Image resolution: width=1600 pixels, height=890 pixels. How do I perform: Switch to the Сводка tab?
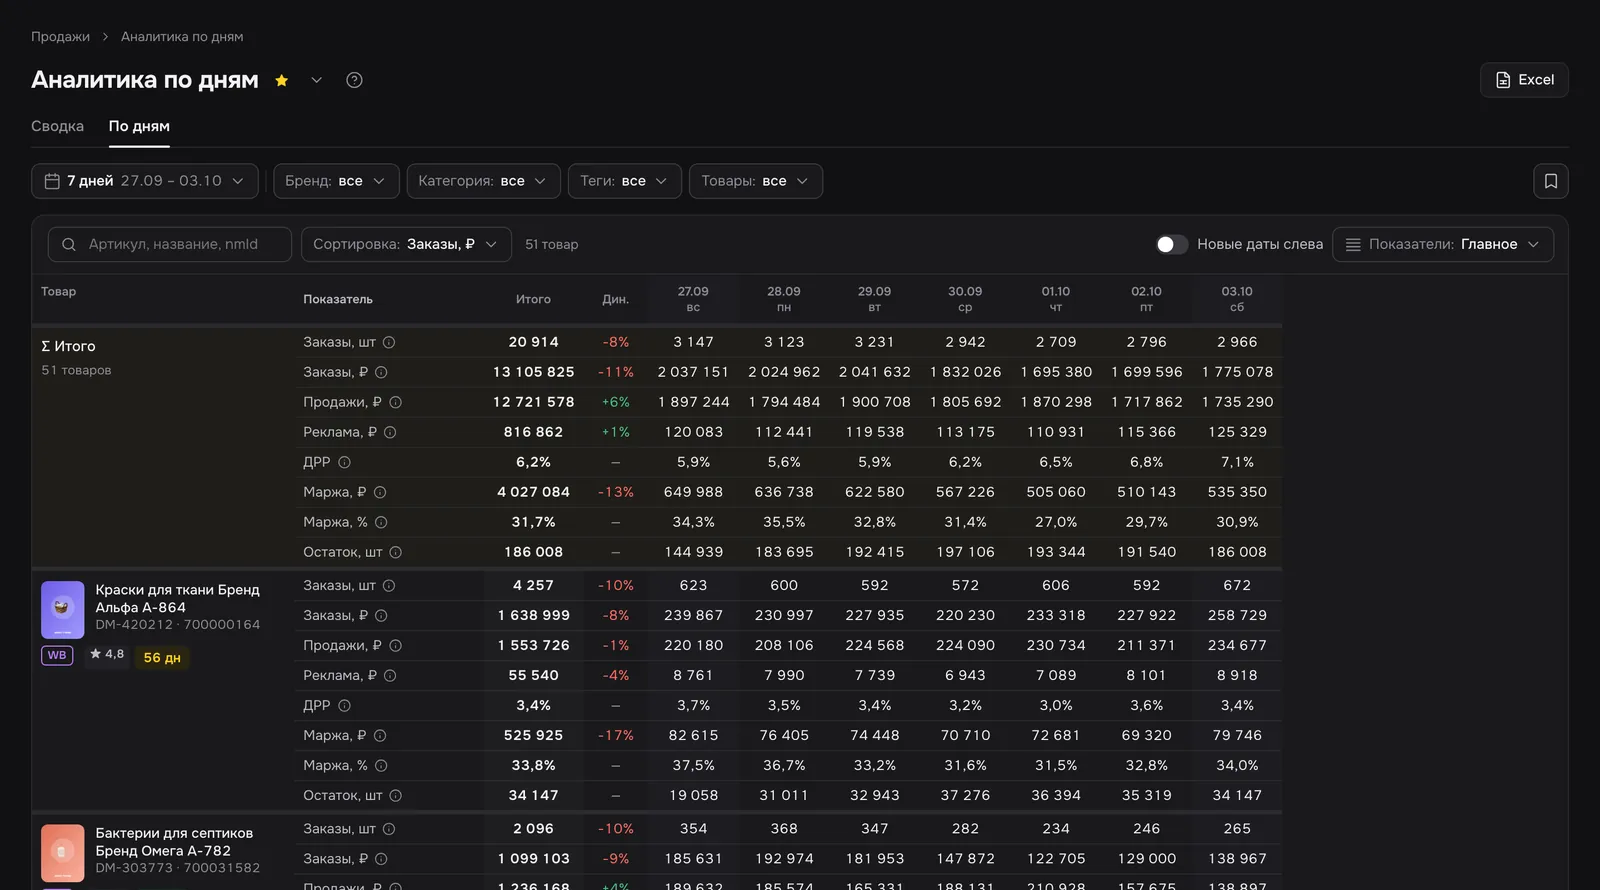pyautogui.click(x=57, y=126)
